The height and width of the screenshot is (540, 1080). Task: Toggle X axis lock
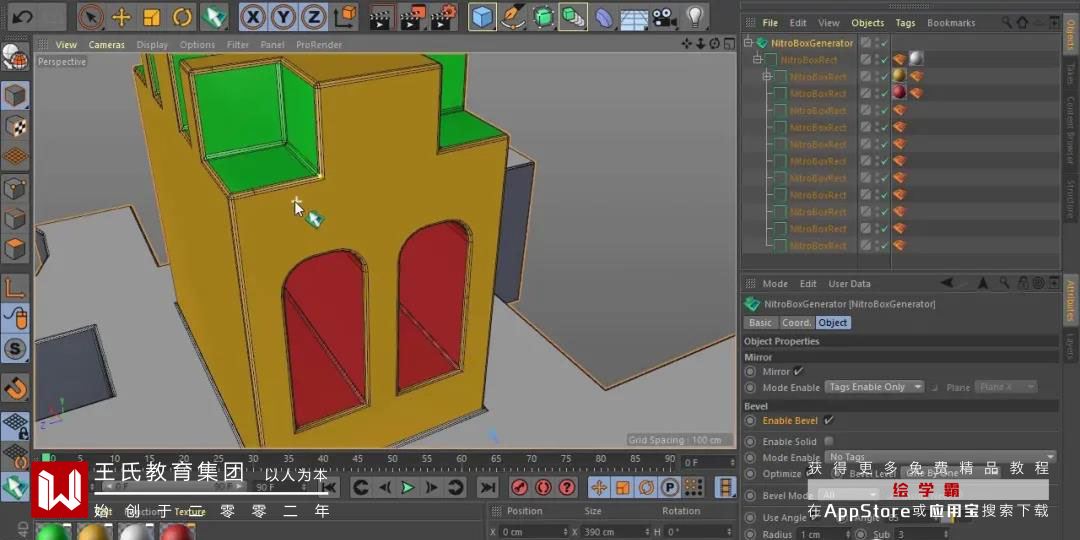click(x=253, y=17)
